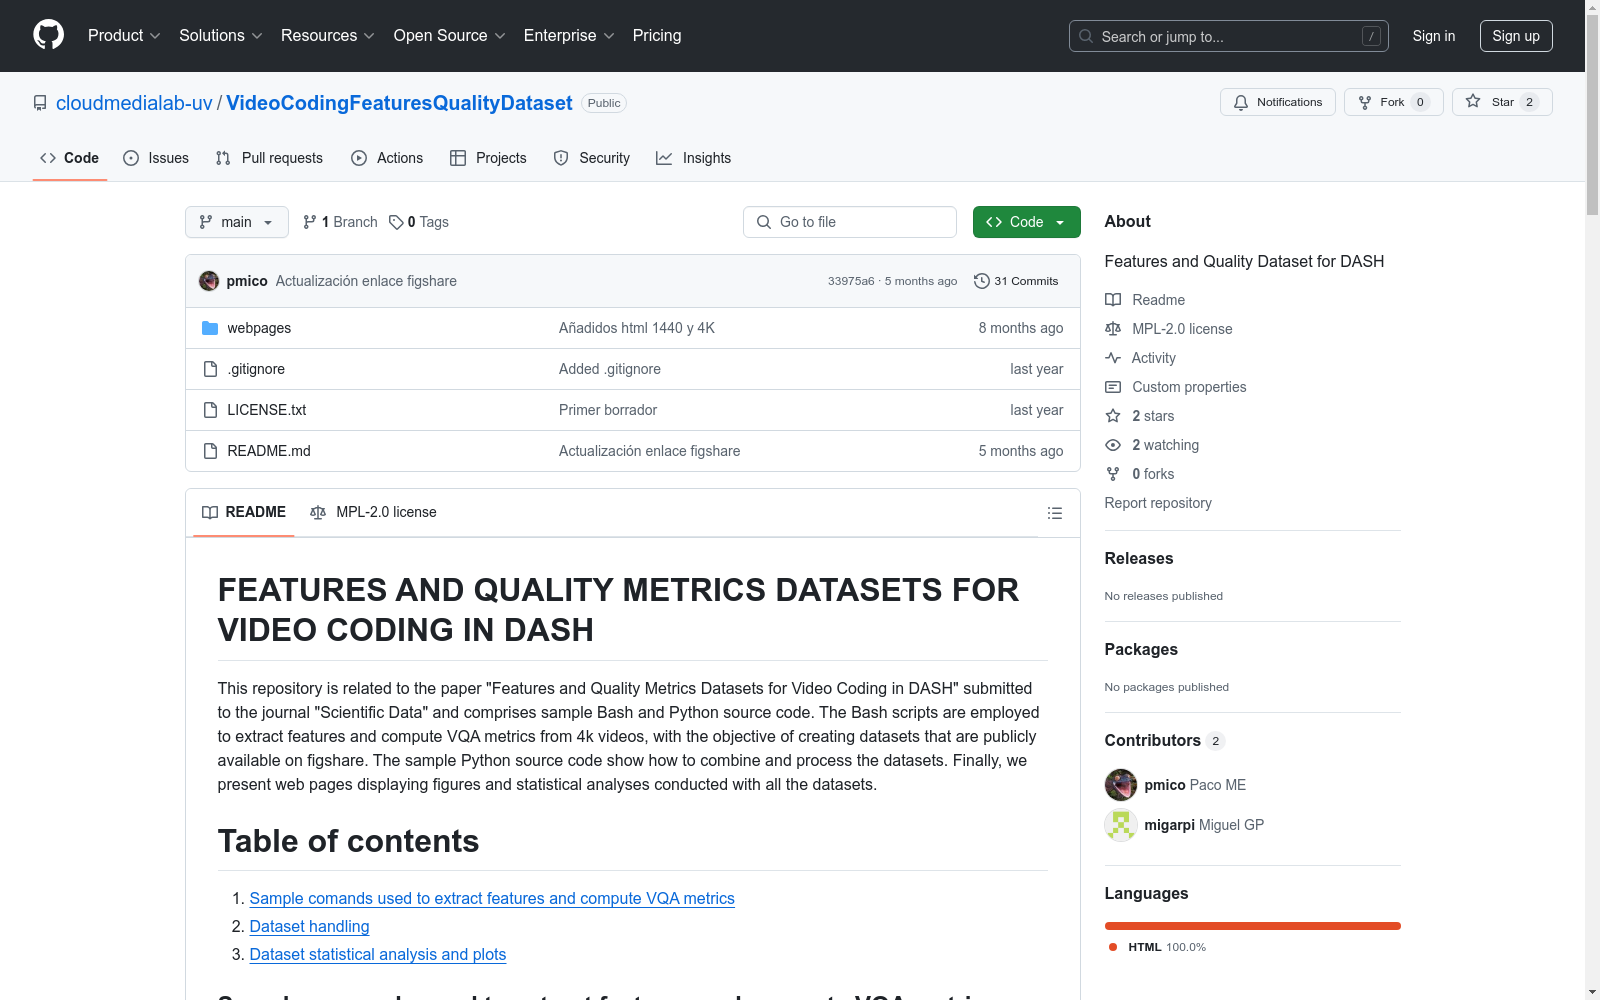
Task: Click the pmico contributor avatar
Action: coord(1121,785)
